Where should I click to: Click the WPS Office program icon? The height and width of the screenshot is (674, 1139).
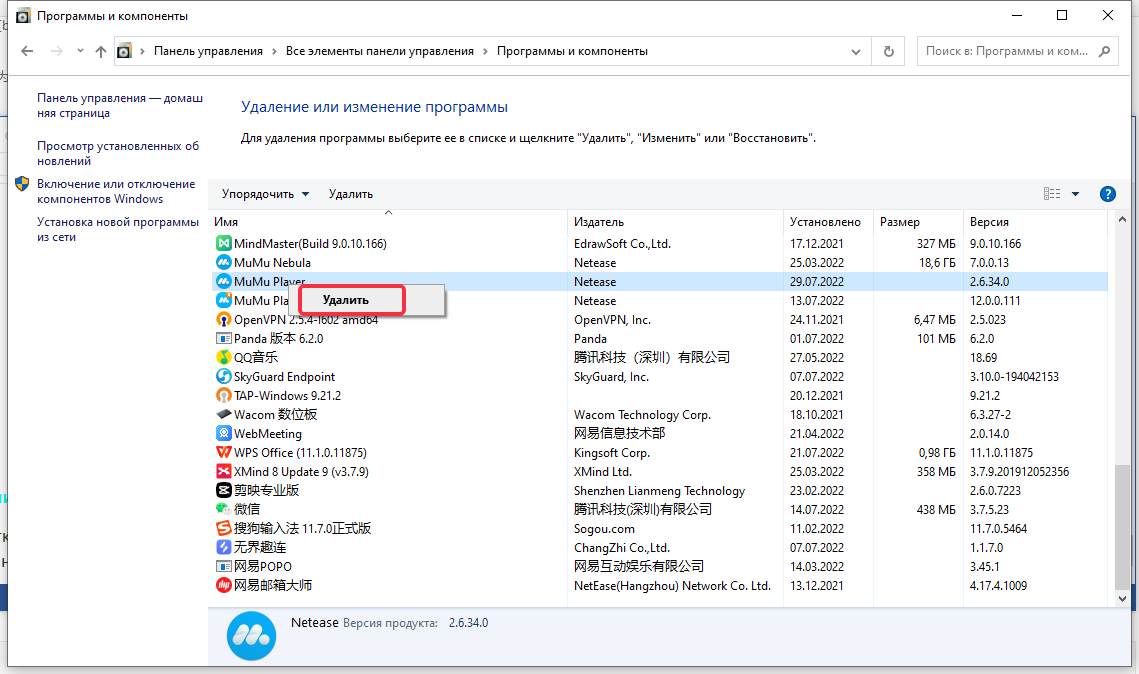(x=224, y=452)
